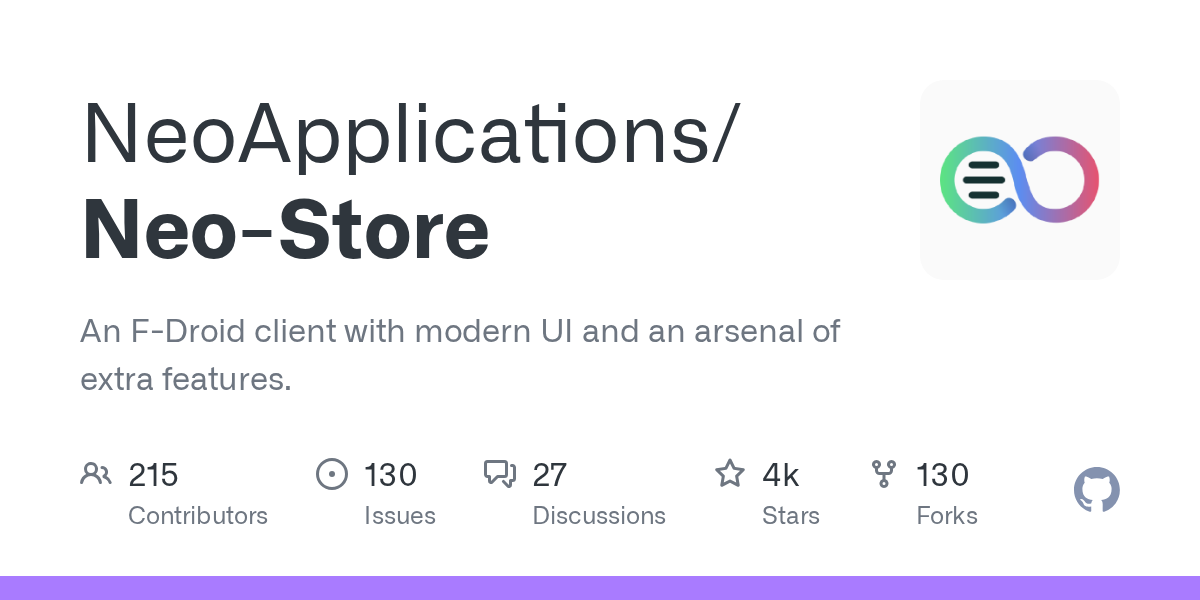Open the Discussions label
This screenshot has height=600, width=1200.
tap(598, 516)
